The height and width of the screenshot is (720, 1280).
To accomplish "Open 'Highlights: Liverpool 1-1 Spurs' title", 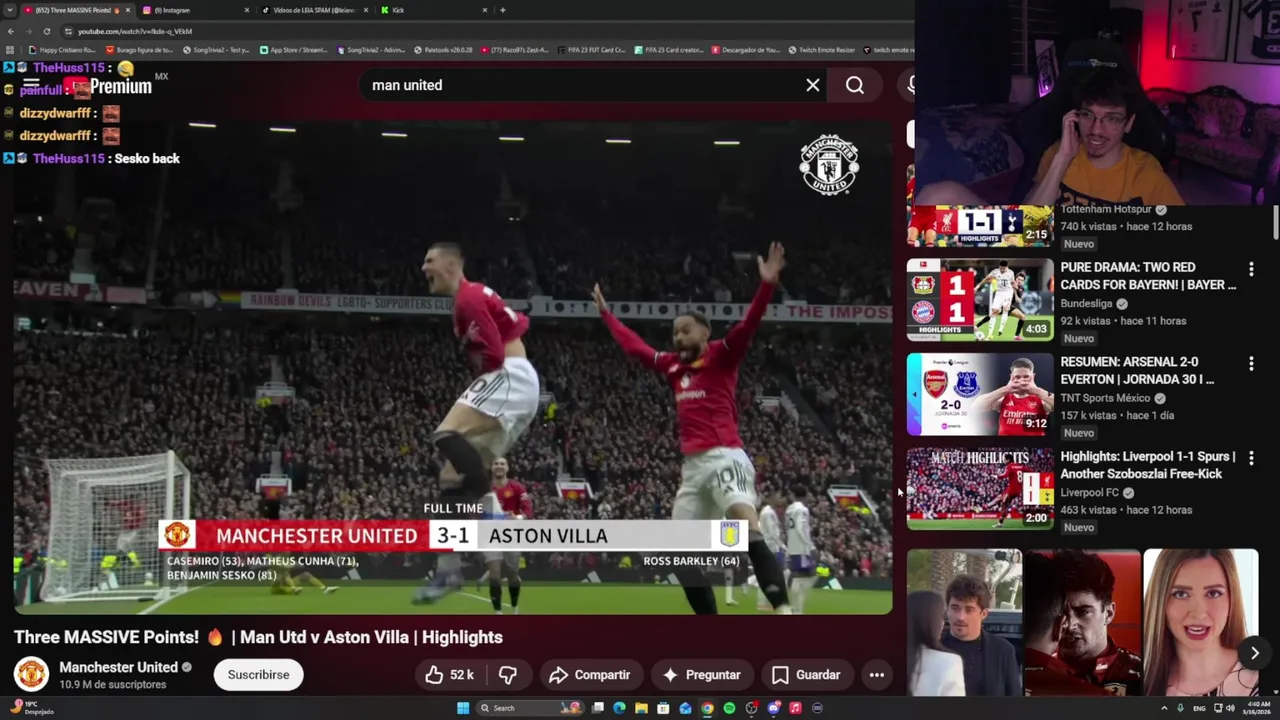I will (1148, 465).
